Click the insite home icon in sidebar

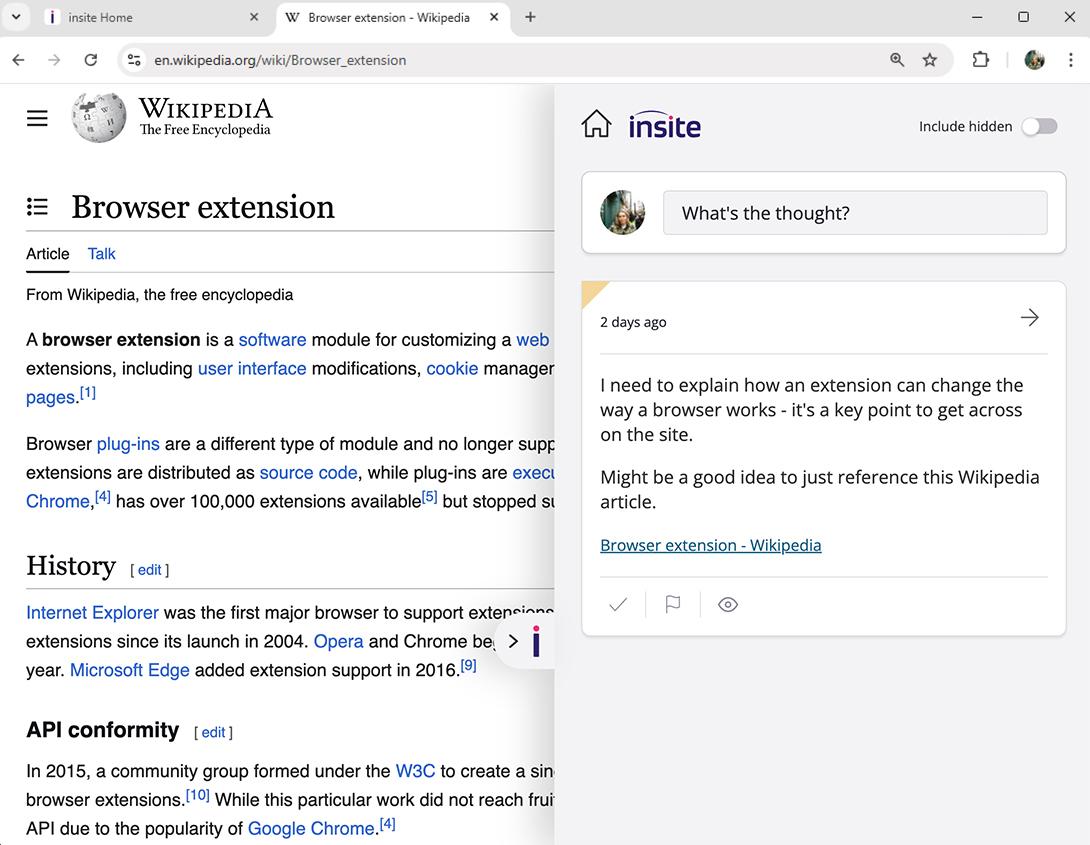click(596, 125)
